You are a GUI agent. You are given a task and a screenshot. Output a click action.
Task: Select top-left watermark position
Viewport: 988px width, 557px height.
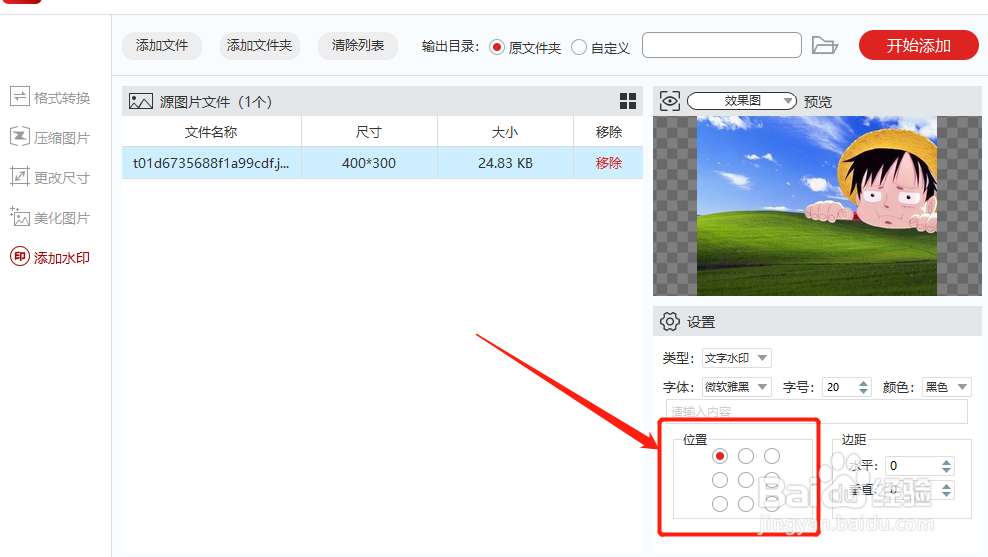click(x=720, y=456)
